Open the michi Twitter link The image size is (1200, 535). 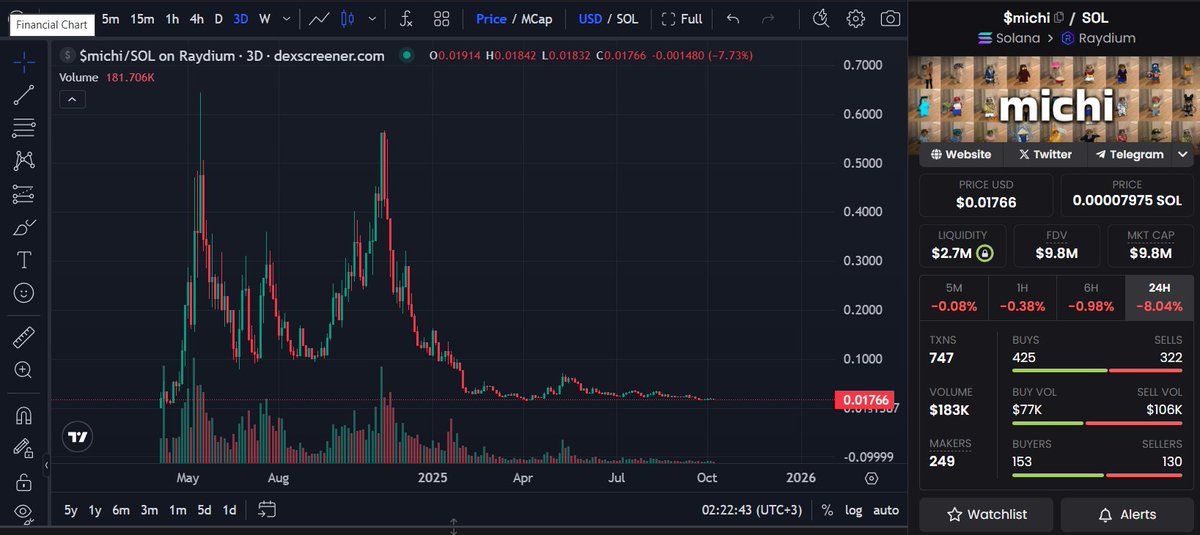1045,154
